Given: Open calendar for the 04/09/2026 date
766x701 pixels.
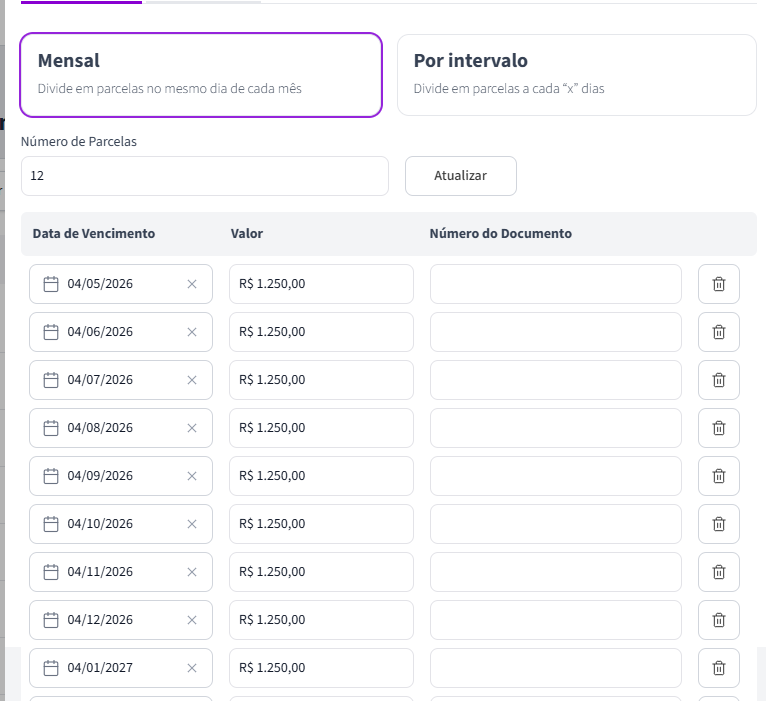Looking at the screenshot, I should pyautogui.click(x=51, y=476).
